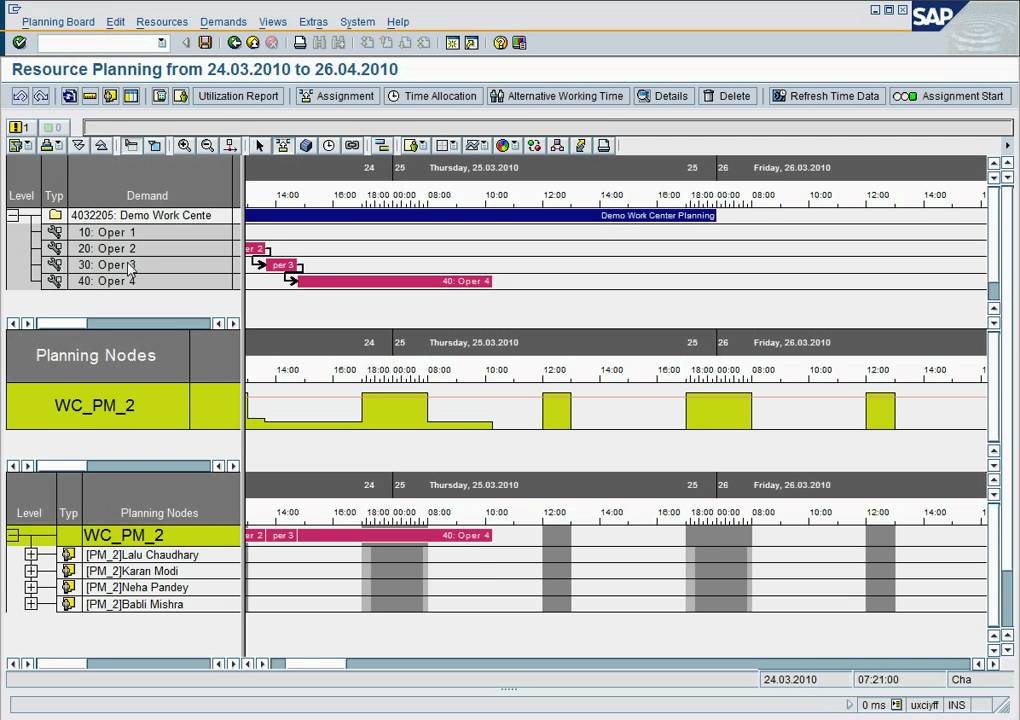Open the Resources menu

(162, 22)
